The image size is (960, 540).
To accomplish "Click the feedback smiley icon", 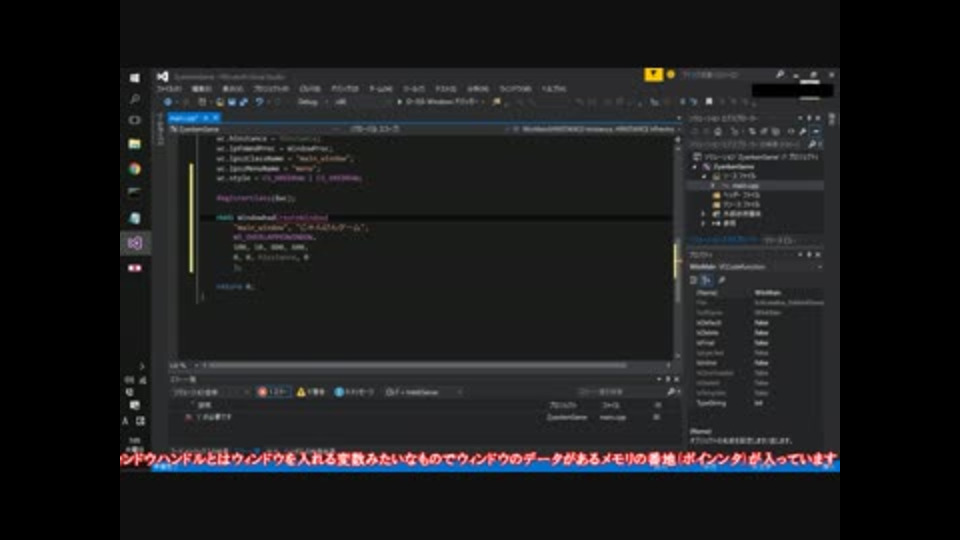I will click(x=670, y=75).
